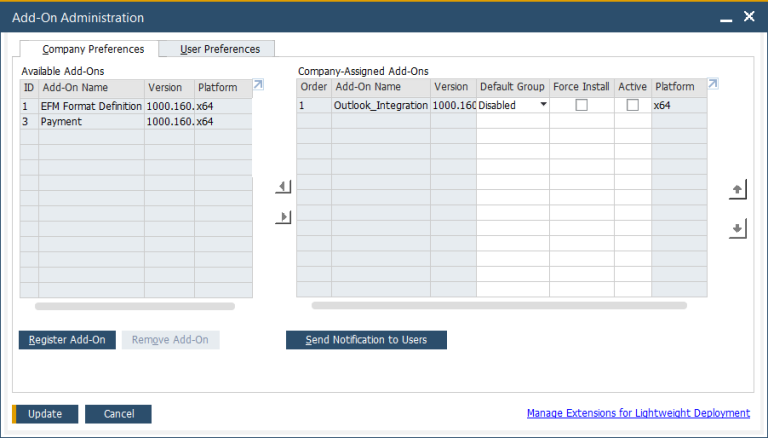Close the Add-On Administration window
This screenshot has height=438, width=768.
(749, 17)
